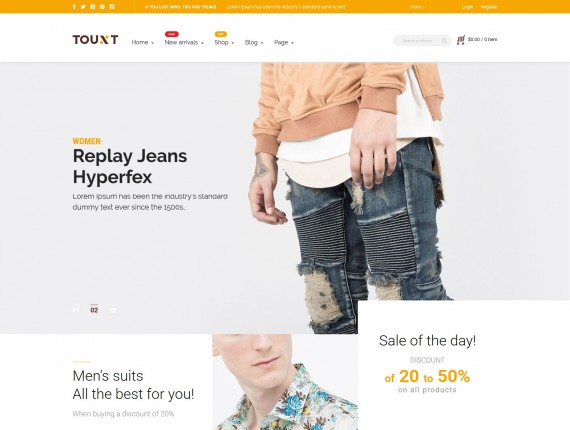Open the Facebook social icon
Image resolution: width=570 pixels, height=430 pixels.
point(74,7)
